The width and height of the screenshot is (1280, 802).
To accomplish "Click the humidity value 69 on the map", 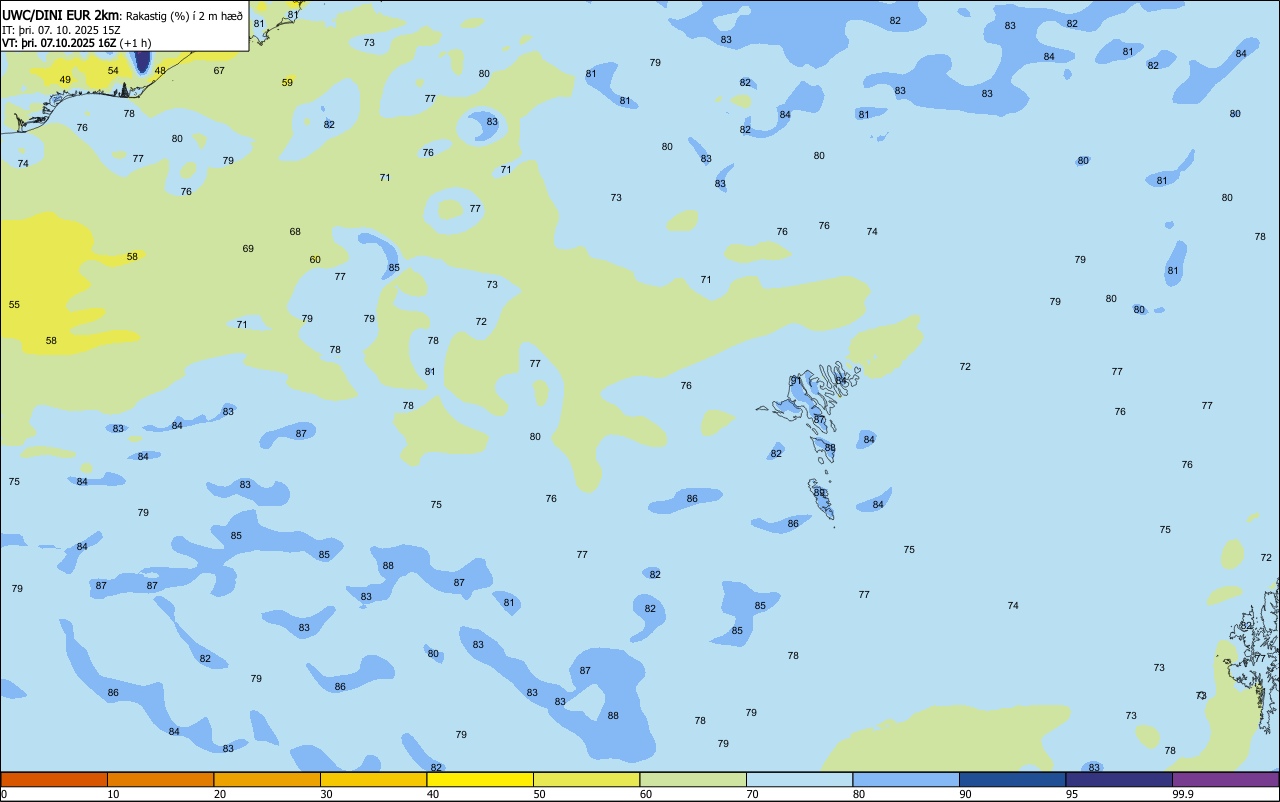I will 248,249.
